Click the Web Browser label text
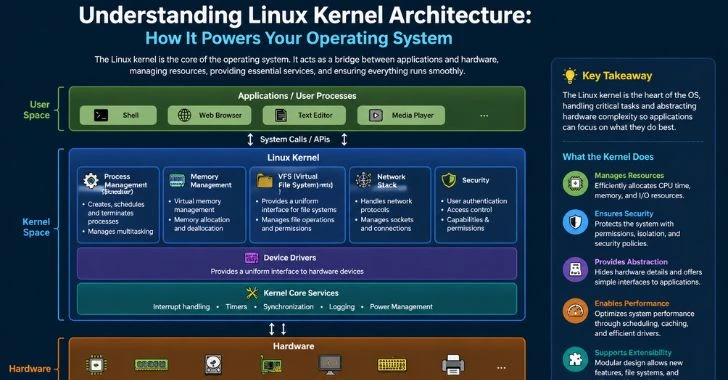Viewport: 728px width, 380px height. [x=220, y=115]
